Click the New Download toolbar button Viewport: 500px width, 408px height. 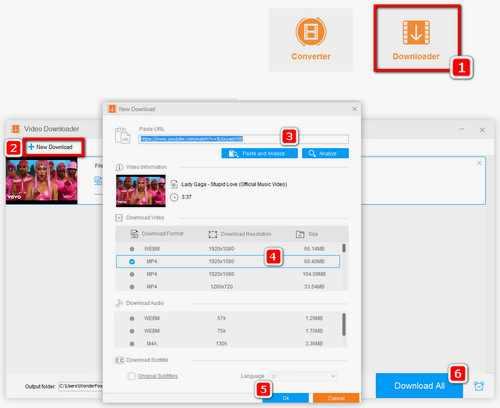(53, 147)
